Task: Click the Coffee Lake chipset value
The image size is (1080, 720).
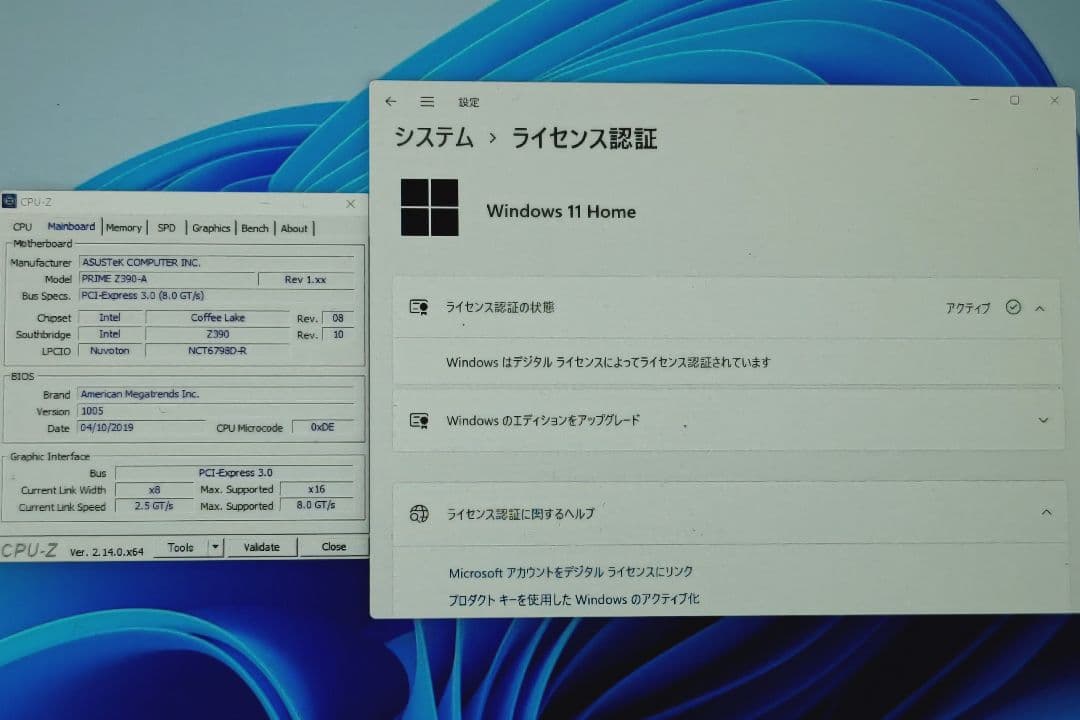Action: [218, 318]
